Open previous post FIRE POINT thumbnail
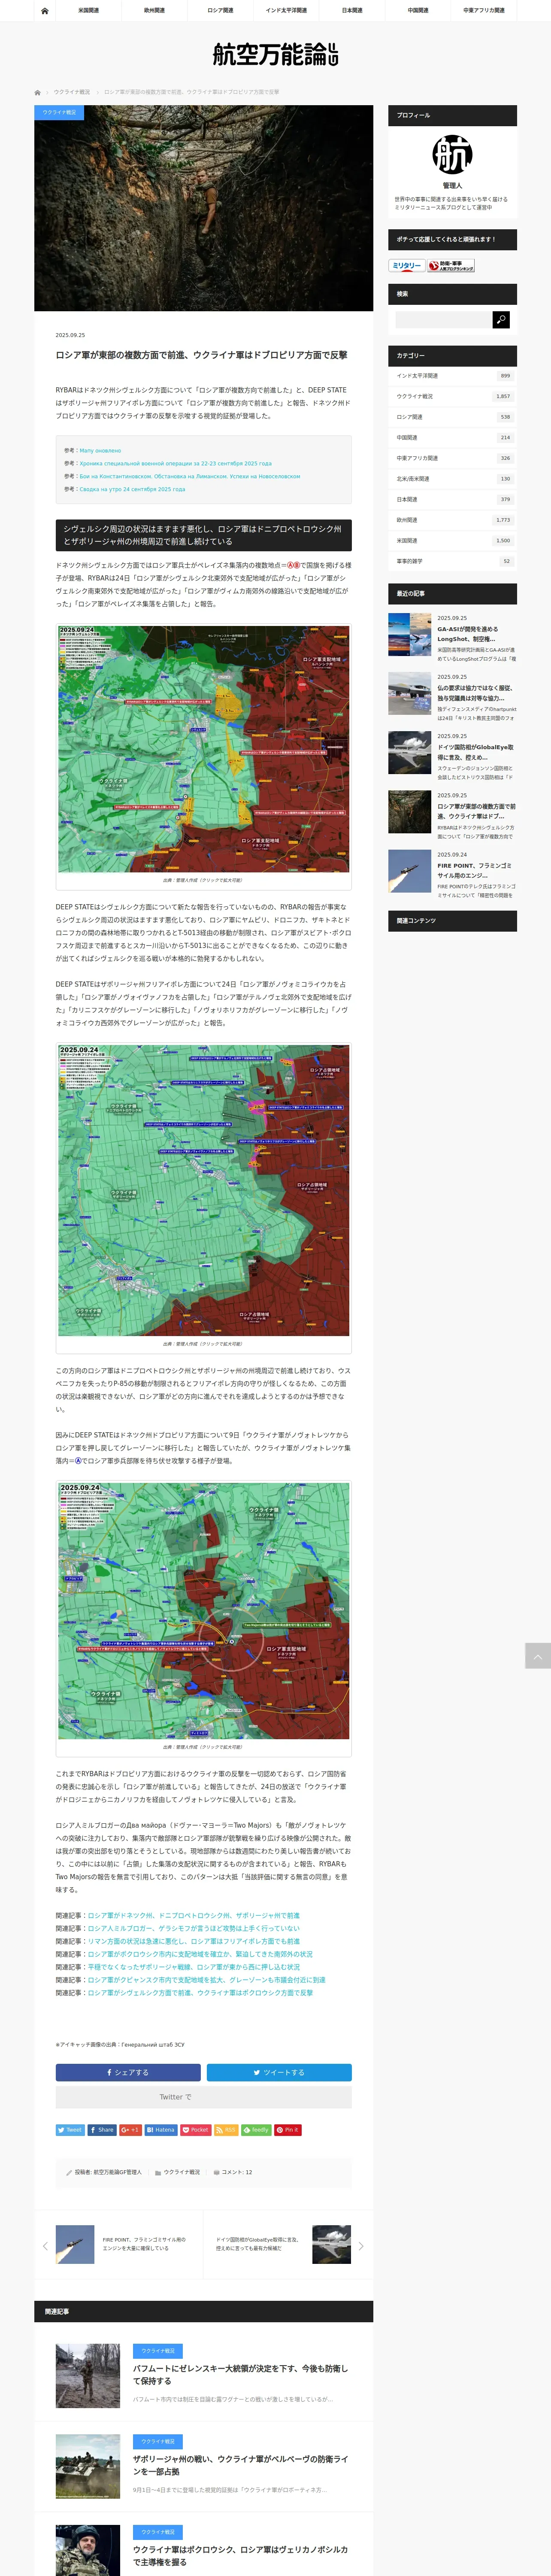 click(75, 2245)
